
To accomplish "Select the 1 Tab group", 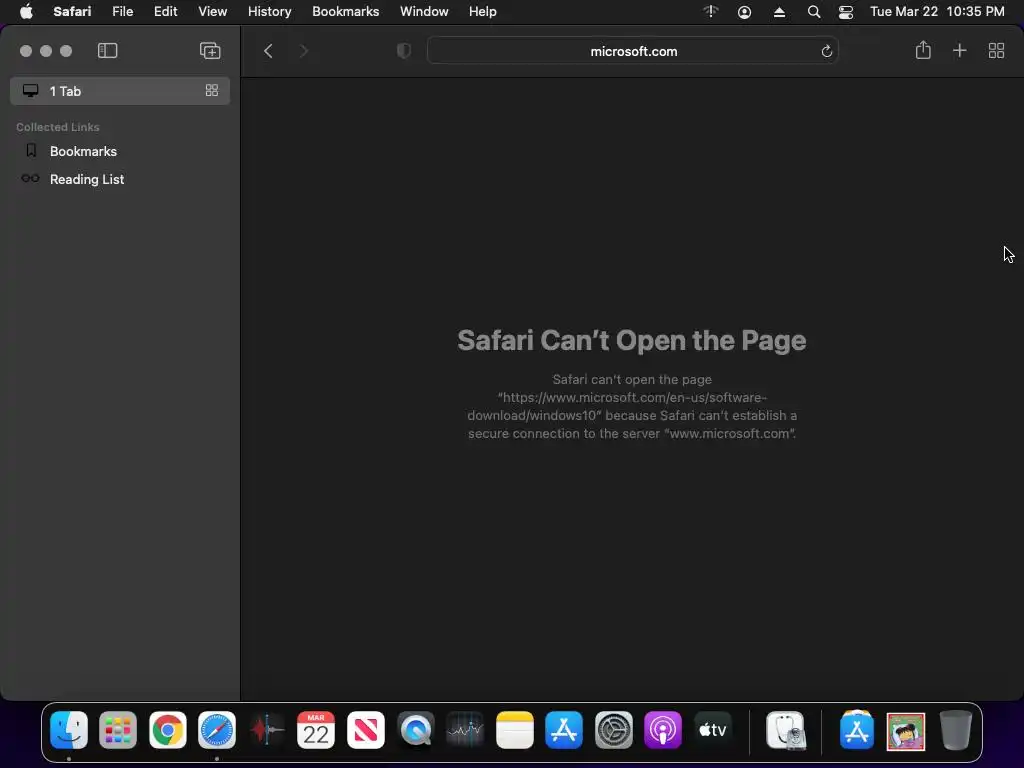I will (120, 91).
